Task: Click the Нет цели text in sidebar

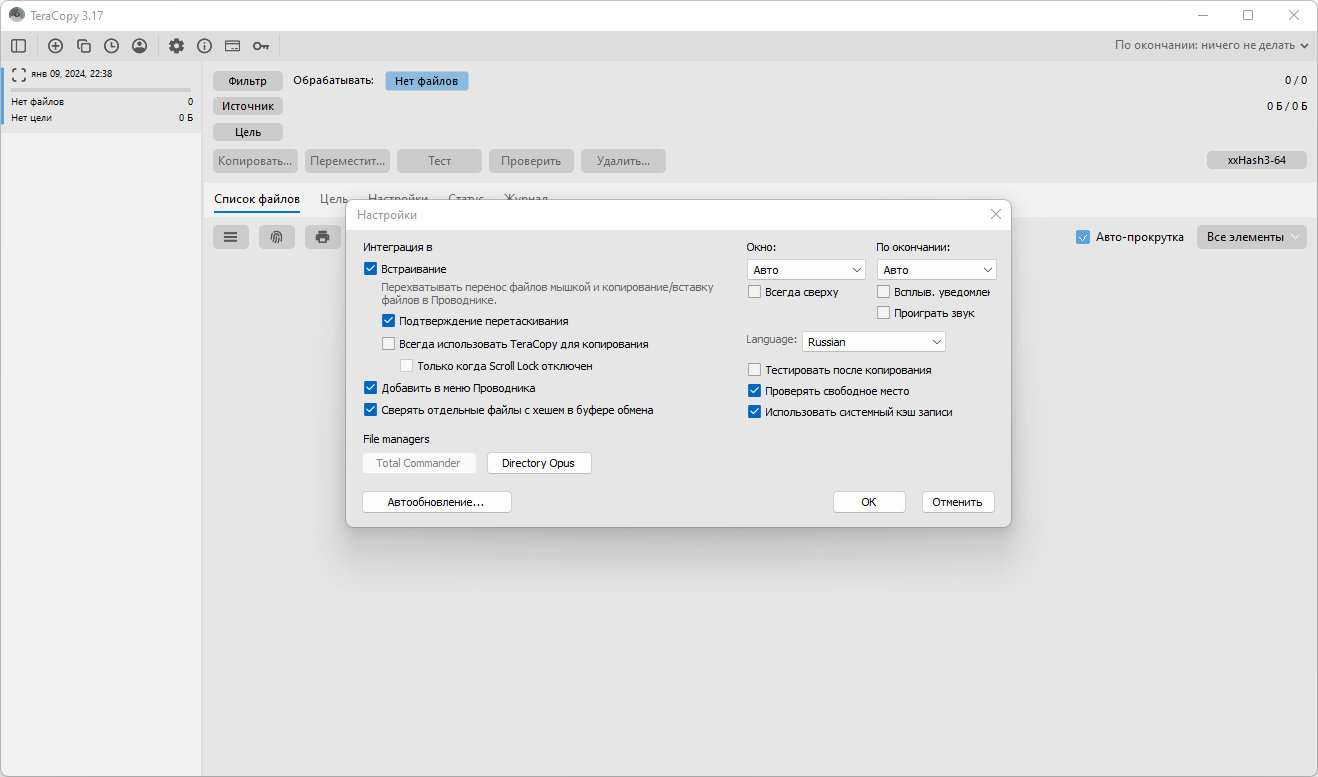Action: [32, 118]
